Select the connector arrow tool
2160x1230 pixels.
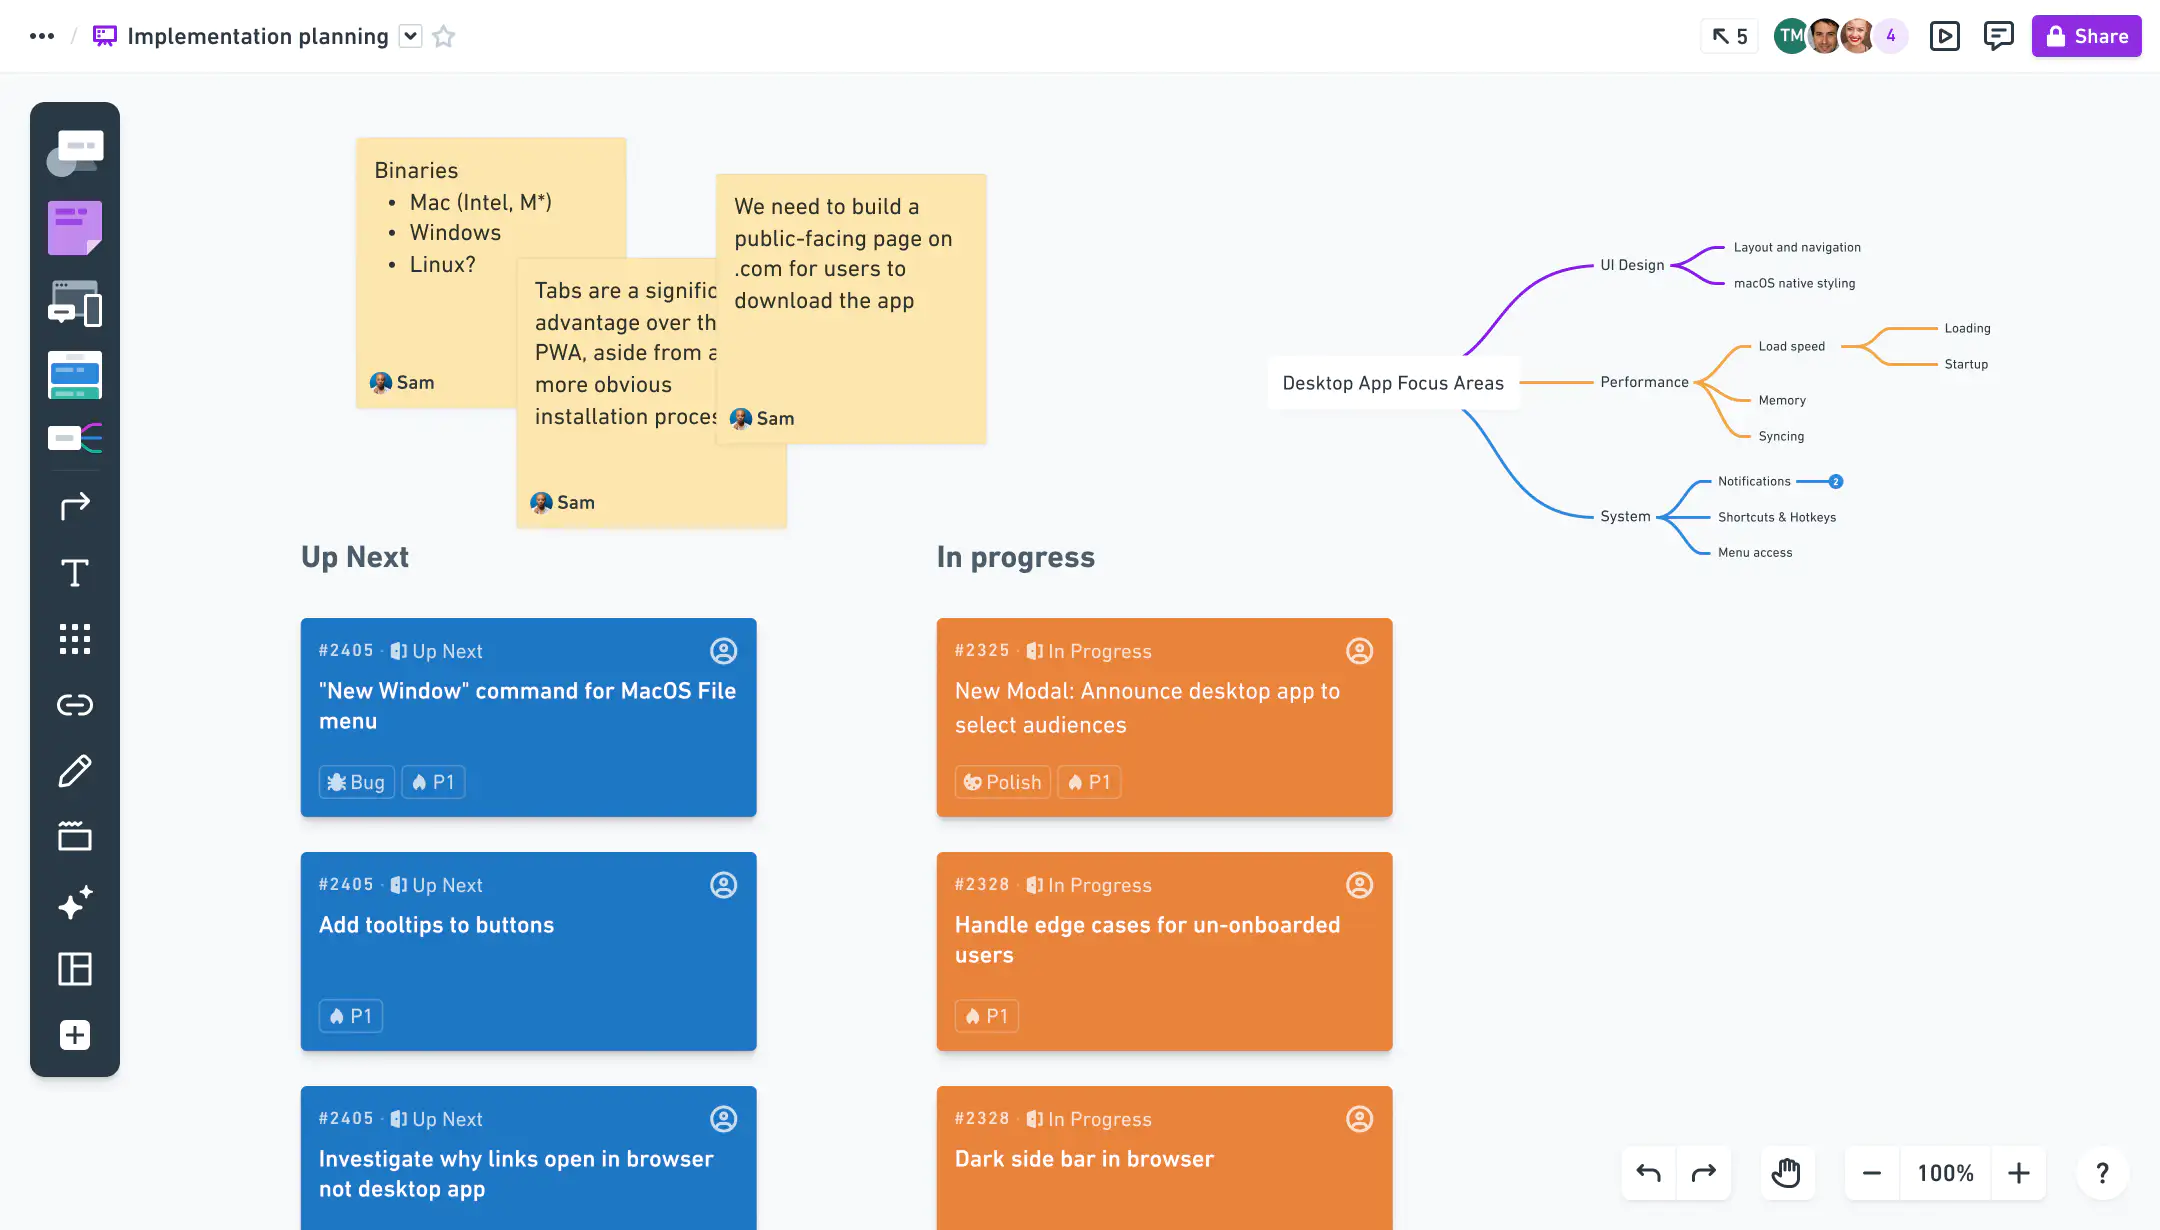(75, 507)
